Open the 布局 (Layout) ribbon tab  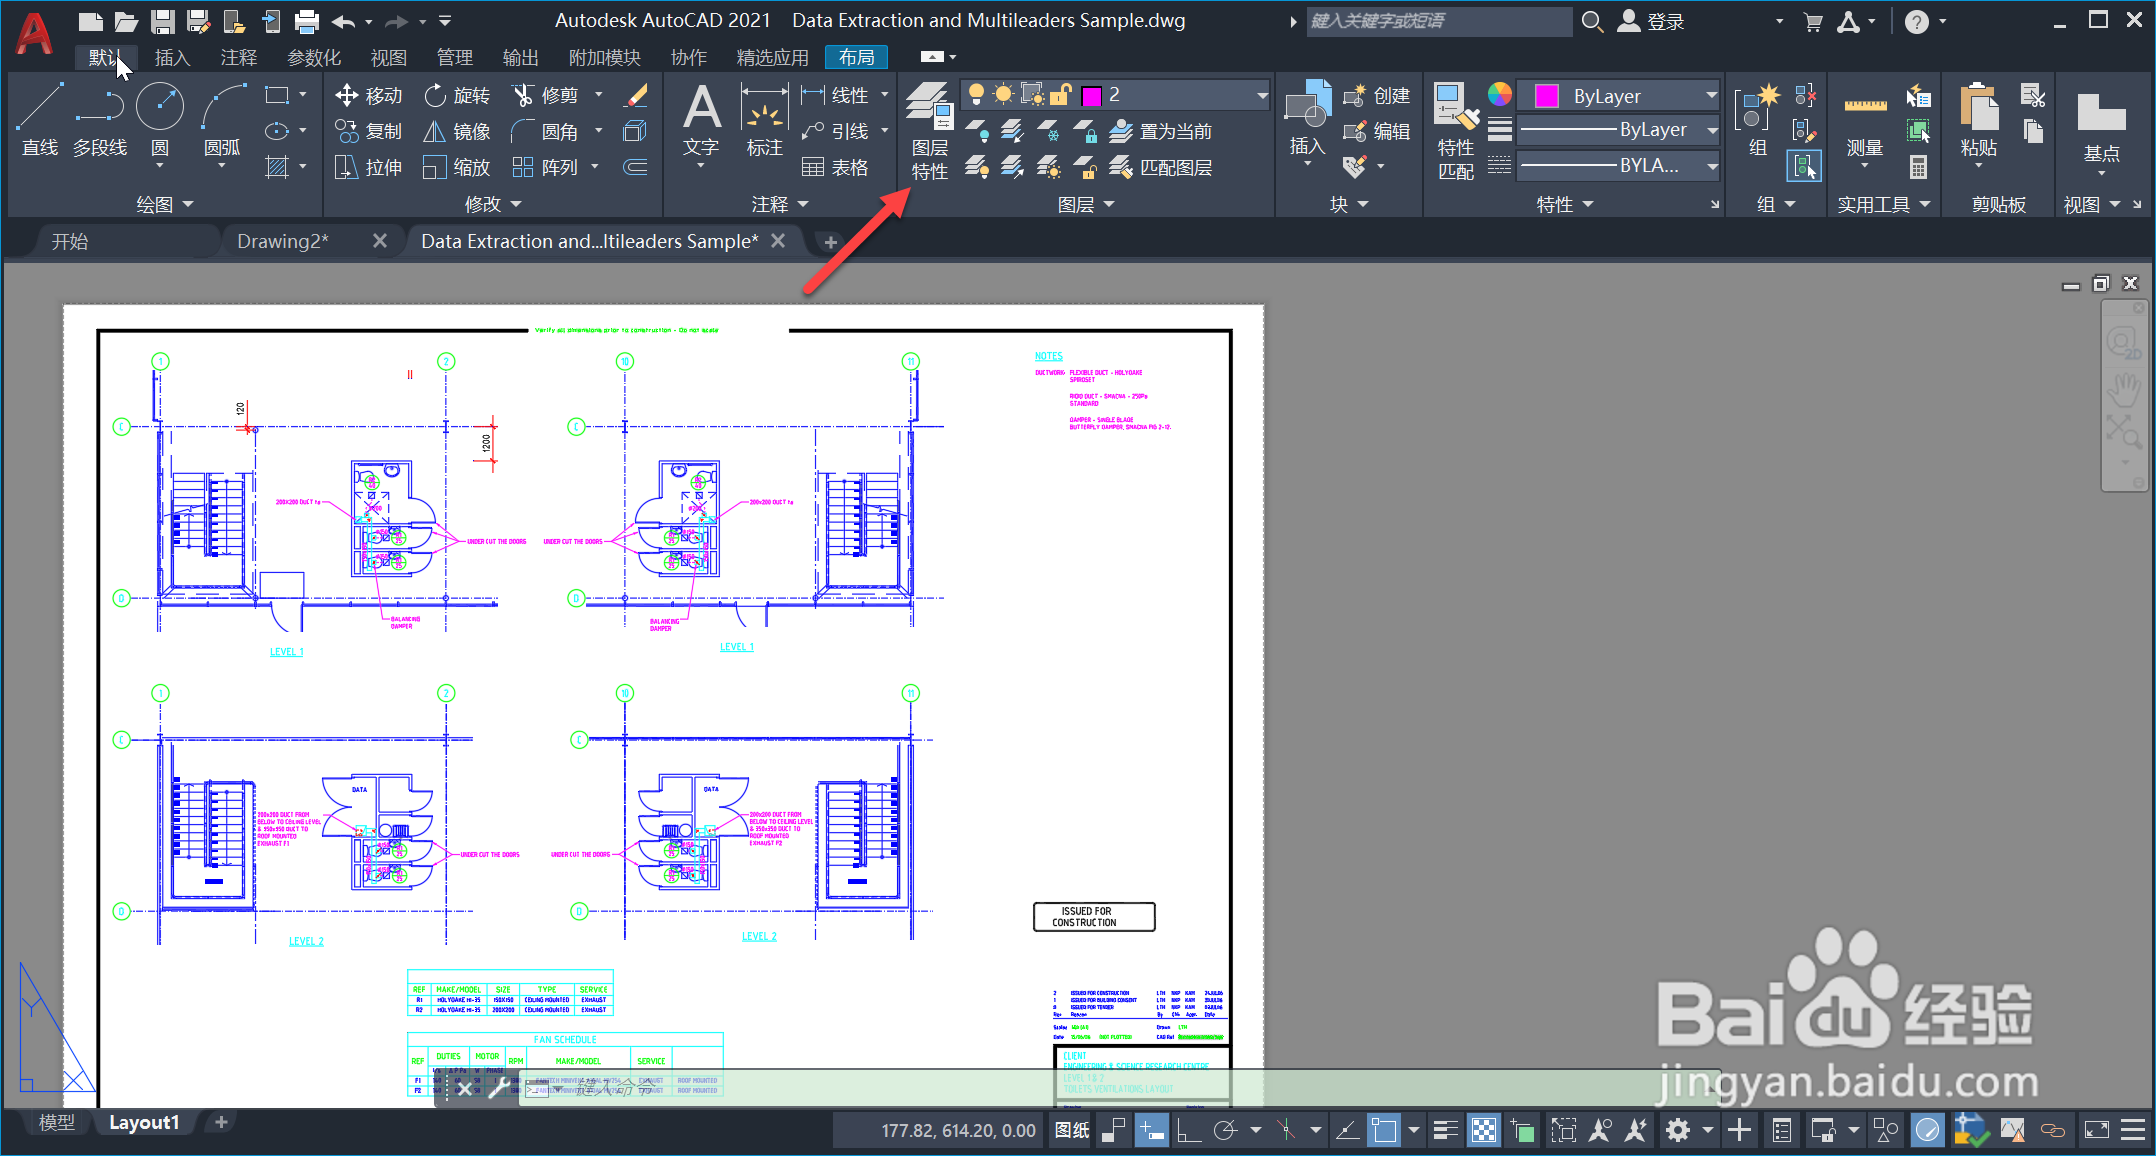857,57
